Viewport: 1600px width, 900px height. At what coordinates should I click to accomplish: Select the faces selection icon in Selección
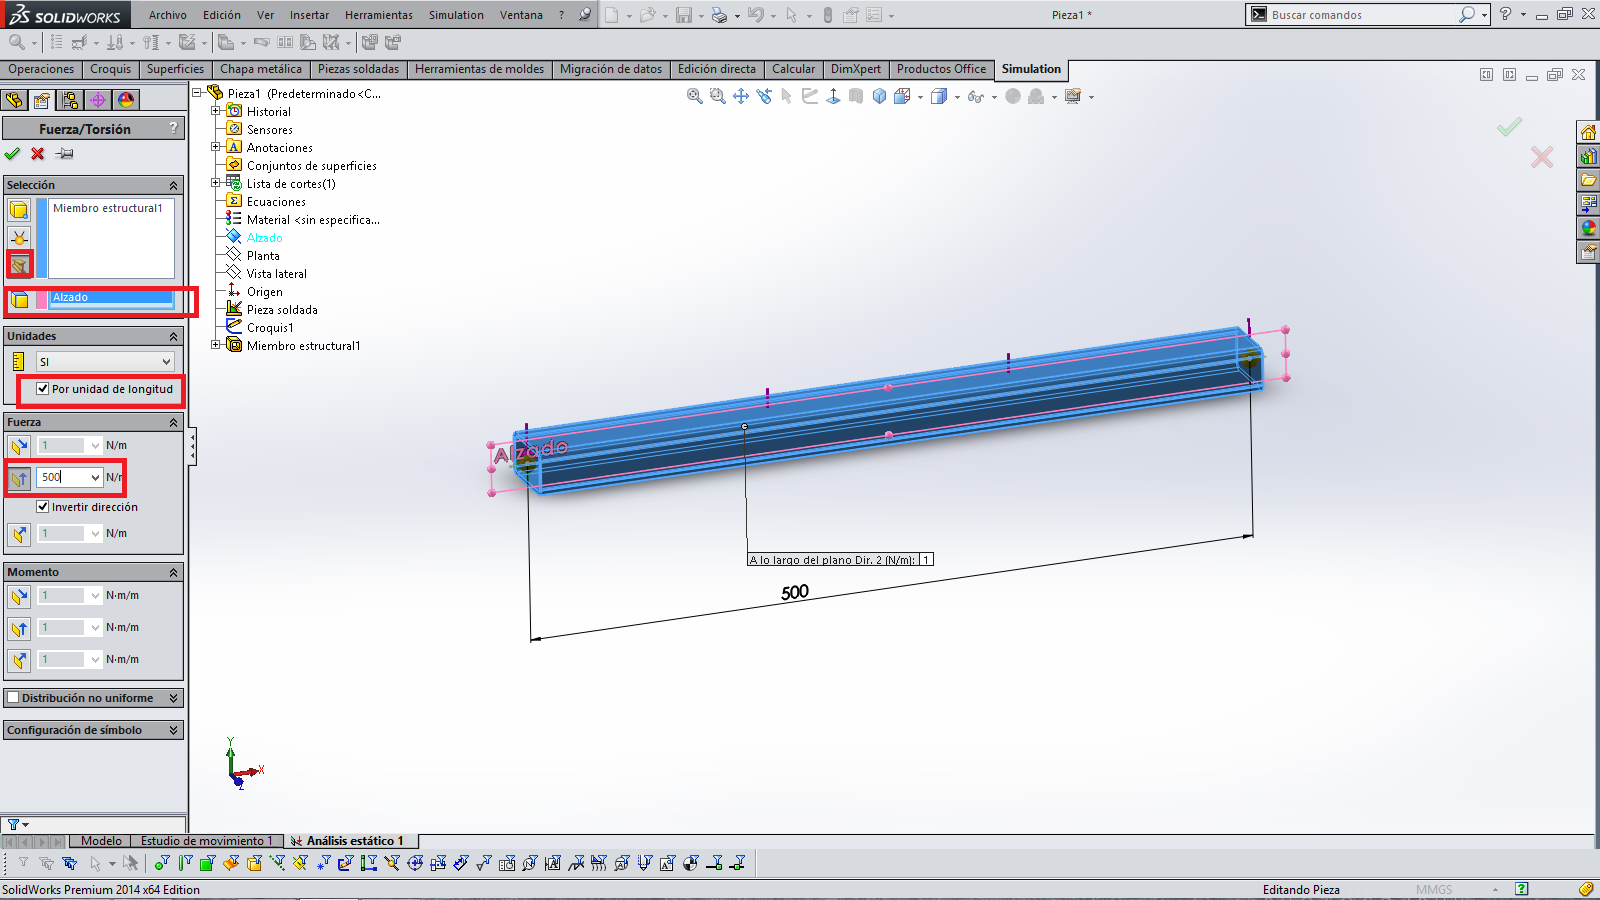(19, 209)
